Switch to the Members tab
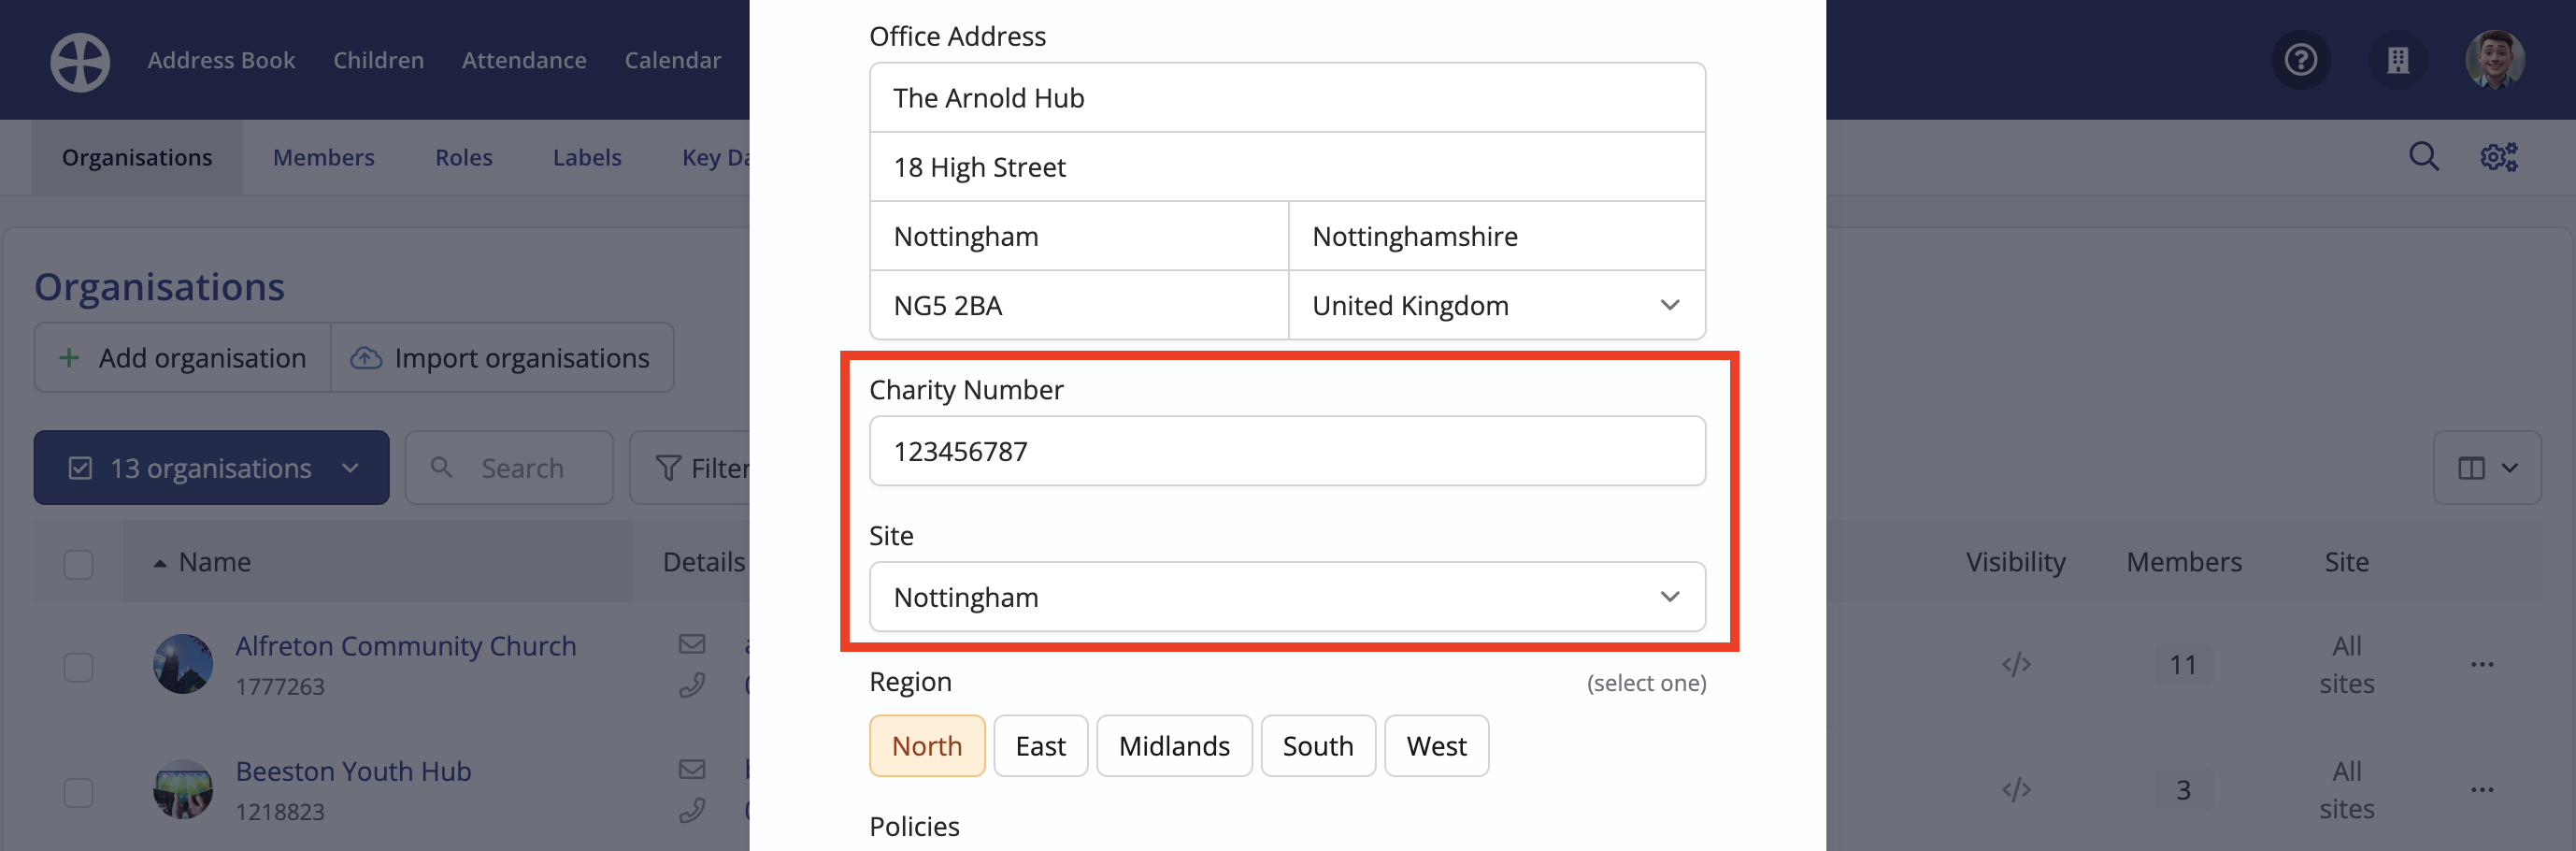Viewport: 2576px width, 851px height. pyautogui.click(x=323, y=157)
